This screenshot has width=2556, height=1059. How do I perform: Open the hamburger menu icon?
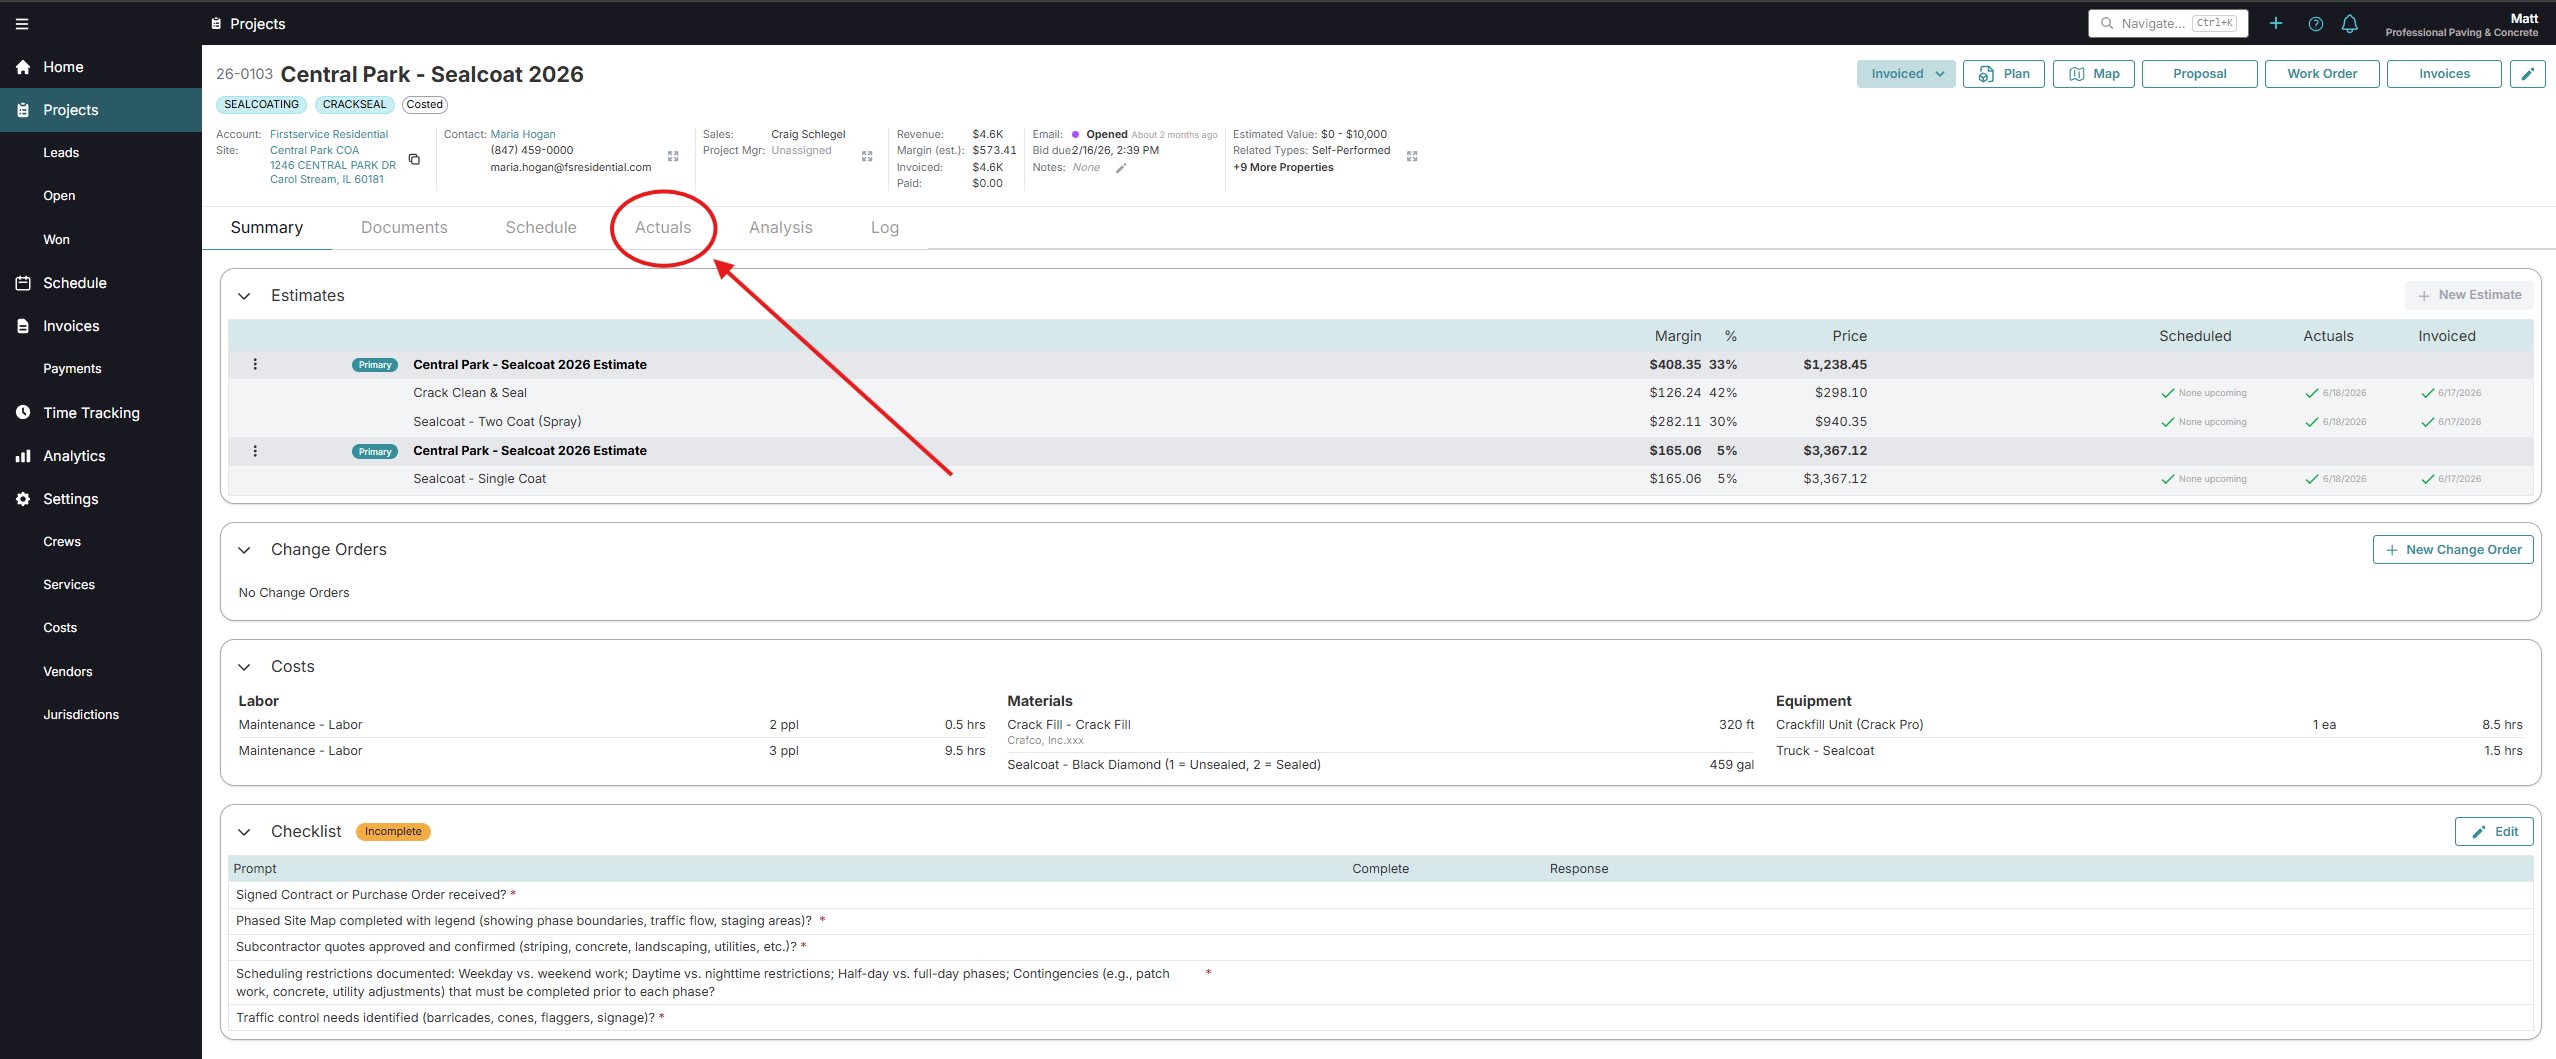(22, 24)
